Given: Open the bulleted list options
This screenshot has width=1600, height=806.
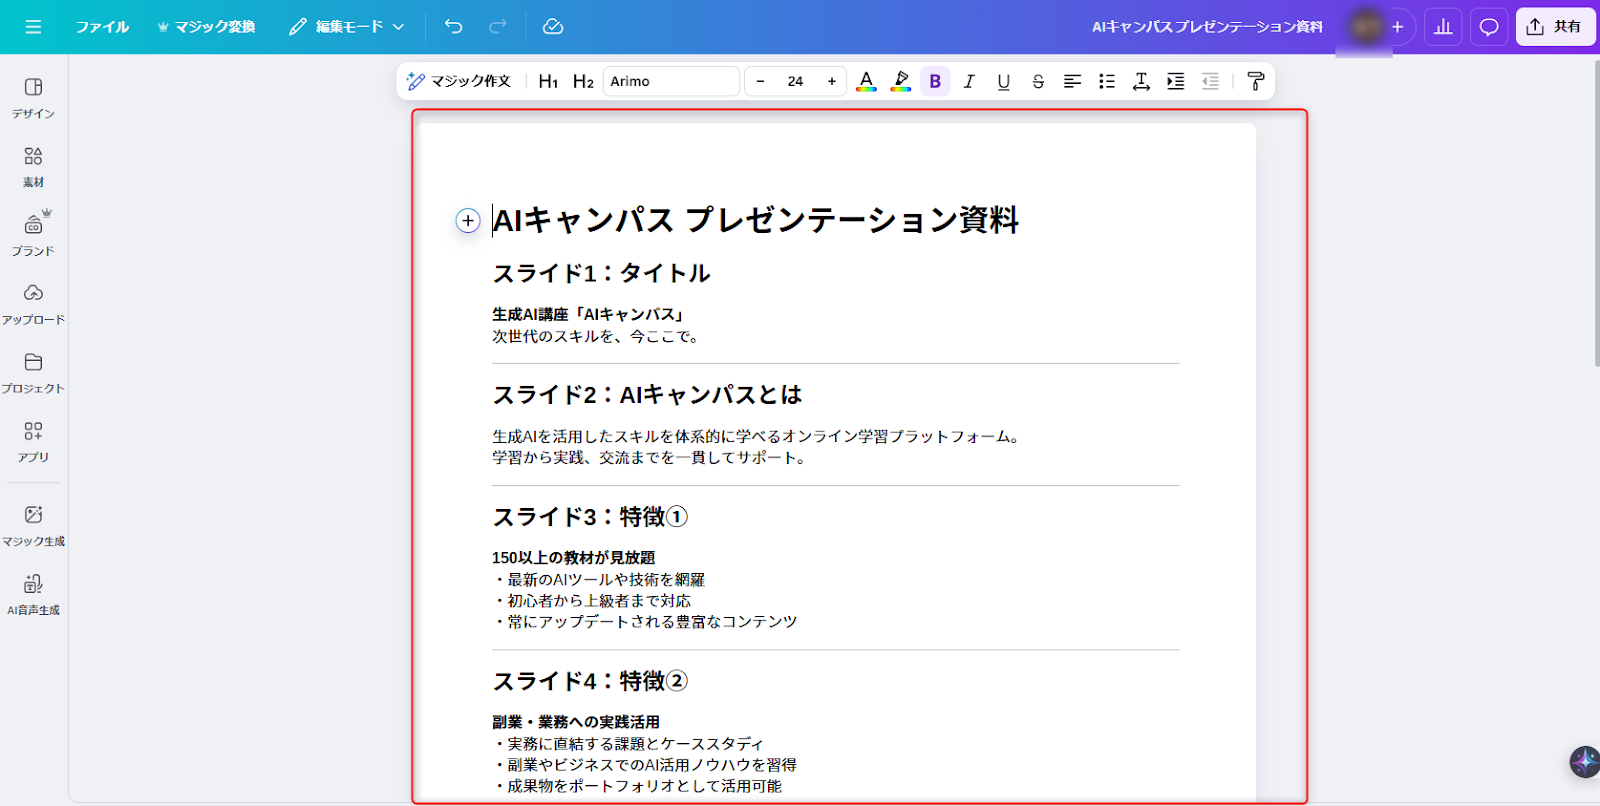Looking at the screenshot, I should pyautogui.click(x=1107, y=81).
